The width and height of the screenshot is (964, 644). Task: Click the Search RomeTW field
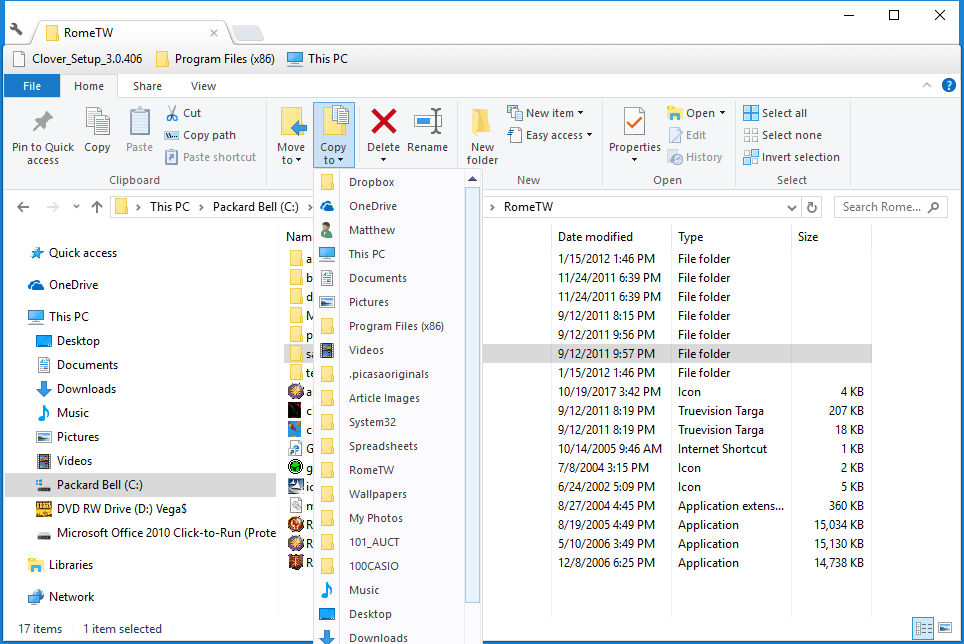890,207
